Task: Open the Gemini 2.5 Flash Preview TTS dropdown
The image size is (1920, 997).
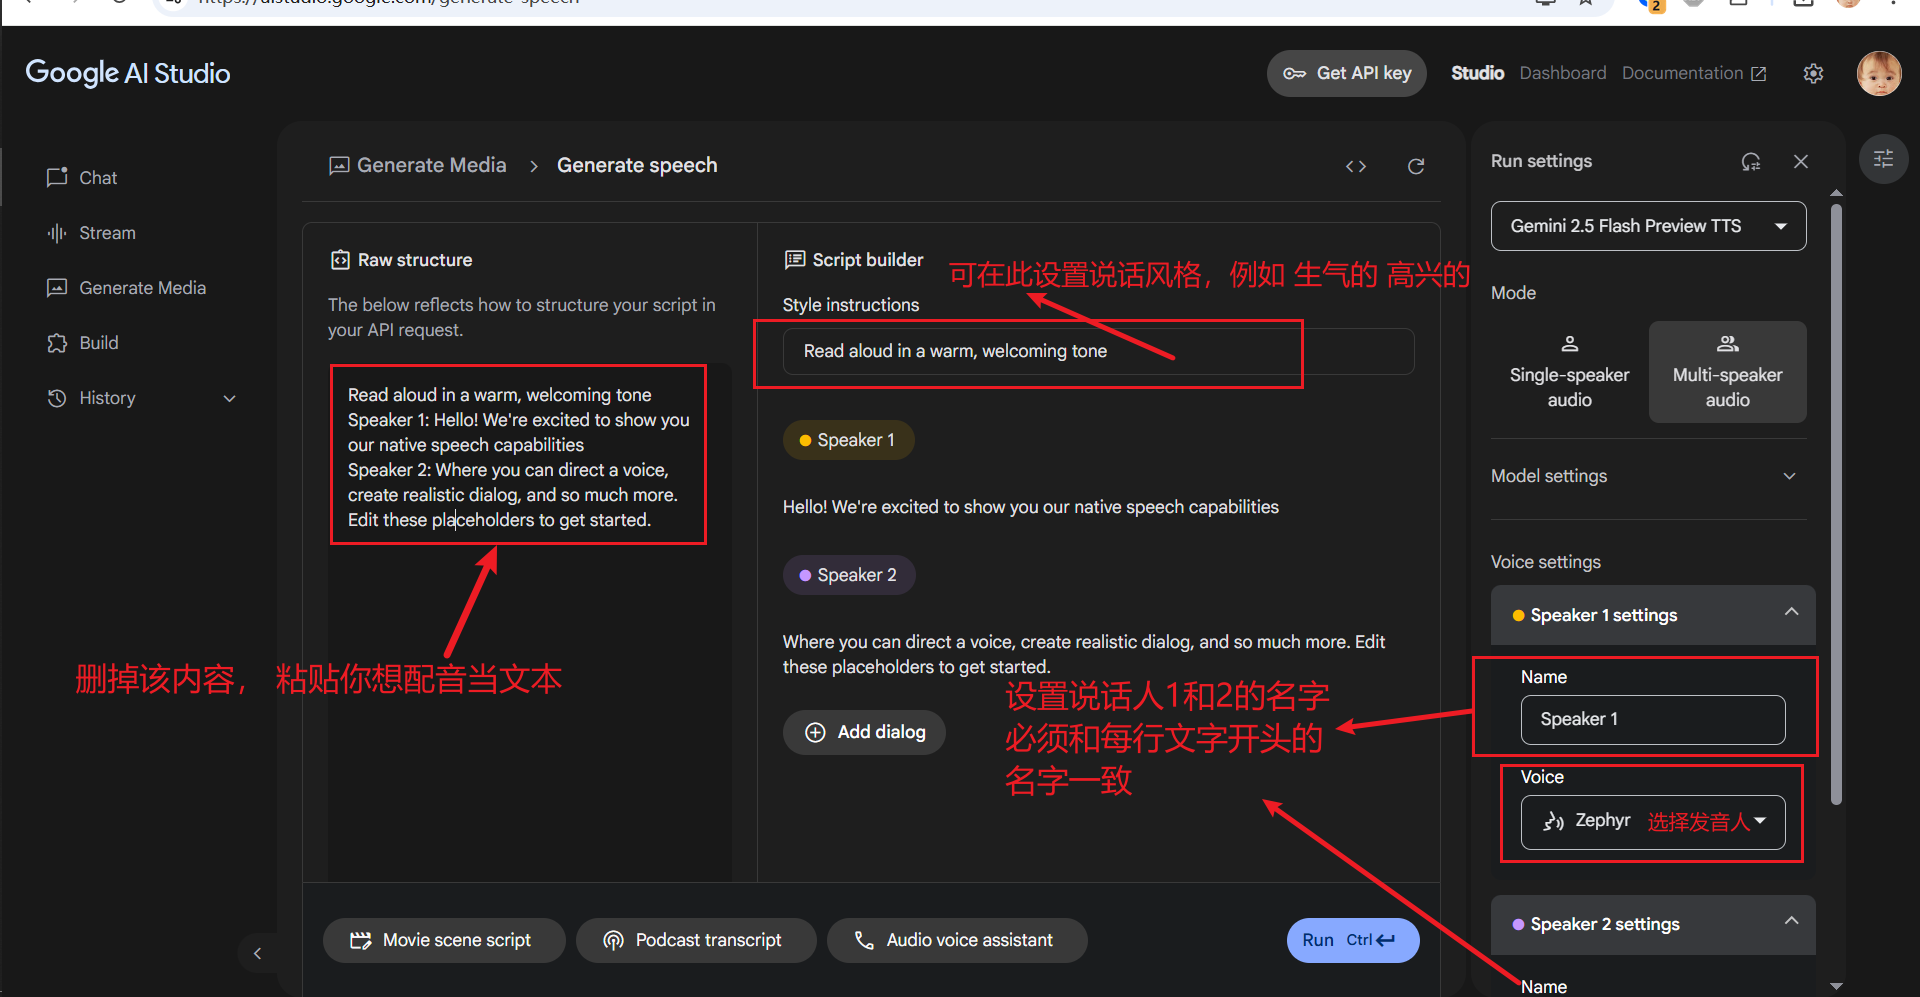Action: click(x=1648, y=226)
